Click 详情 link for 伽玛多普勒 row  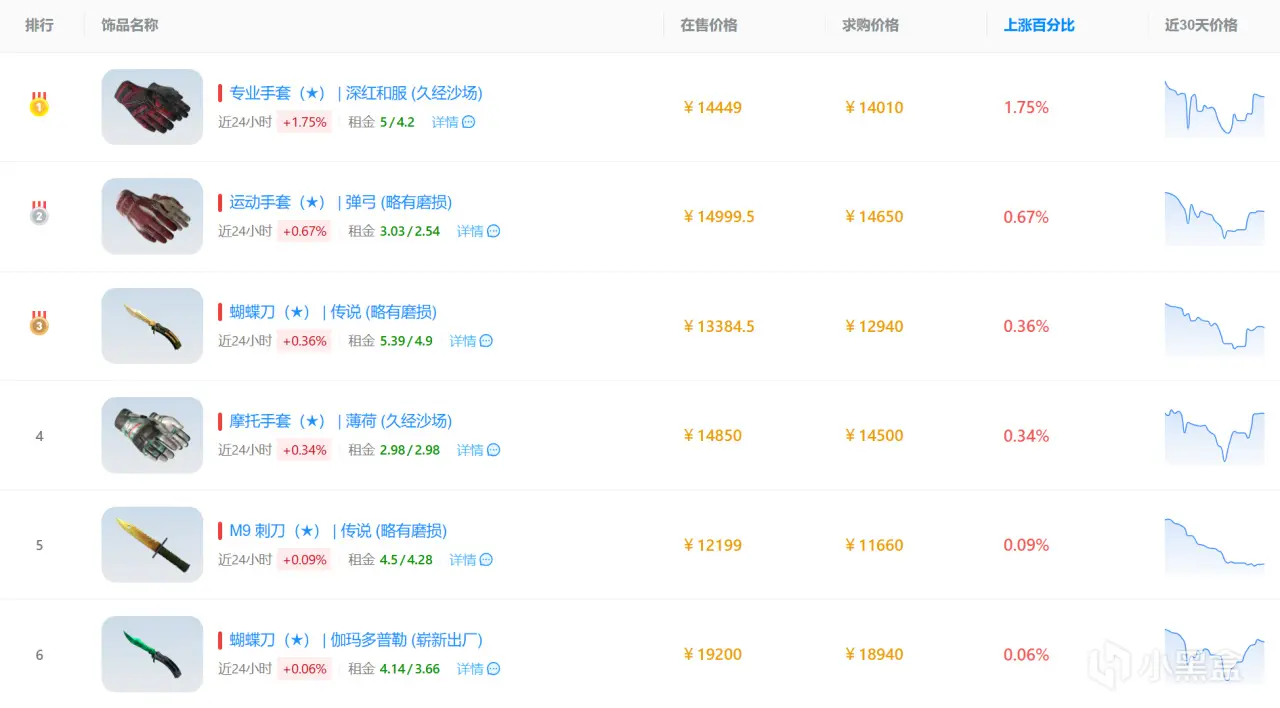point(470,669)
